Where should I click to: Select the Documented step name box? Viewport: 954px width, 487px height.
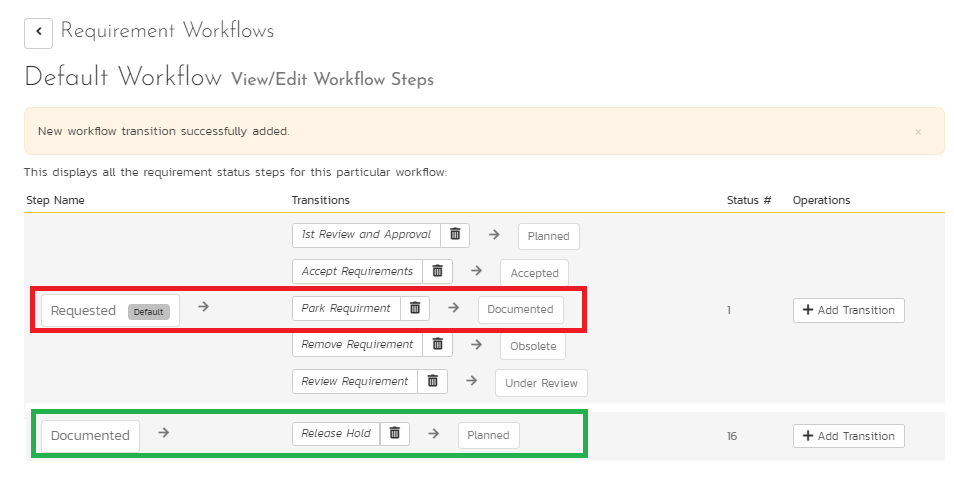coord(90,435)
